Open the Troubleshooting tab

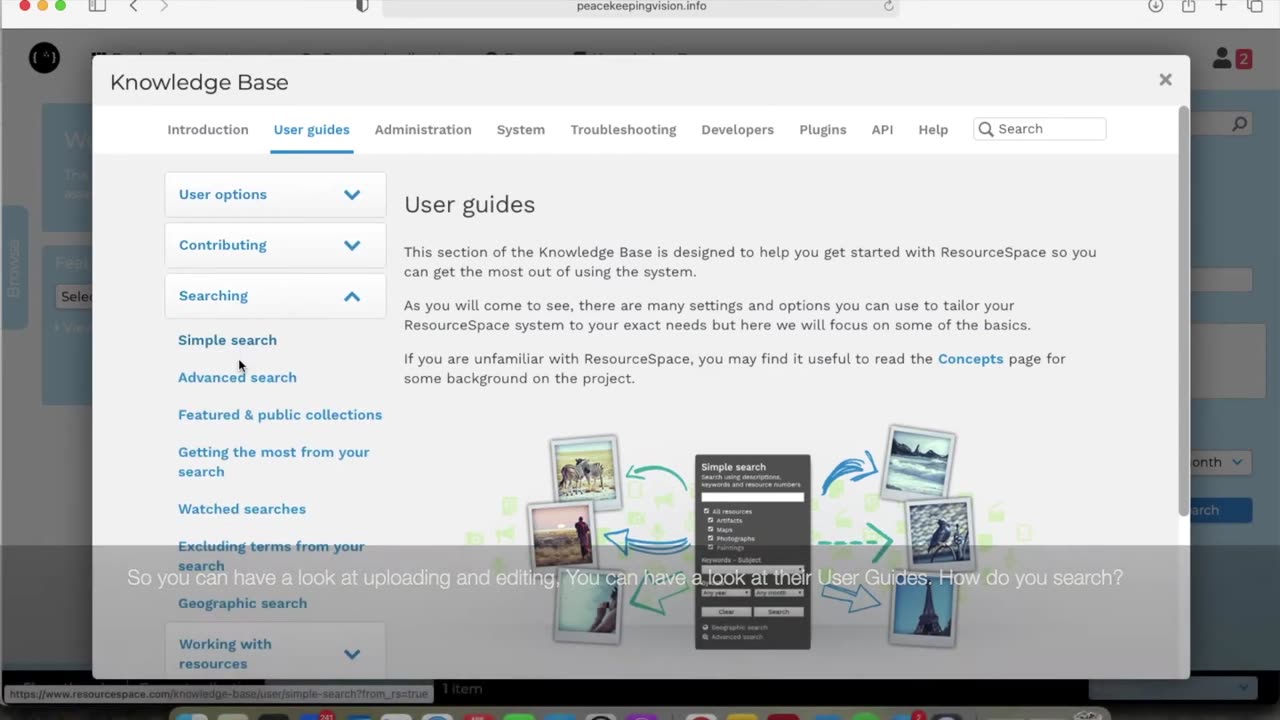click(623, 130)
